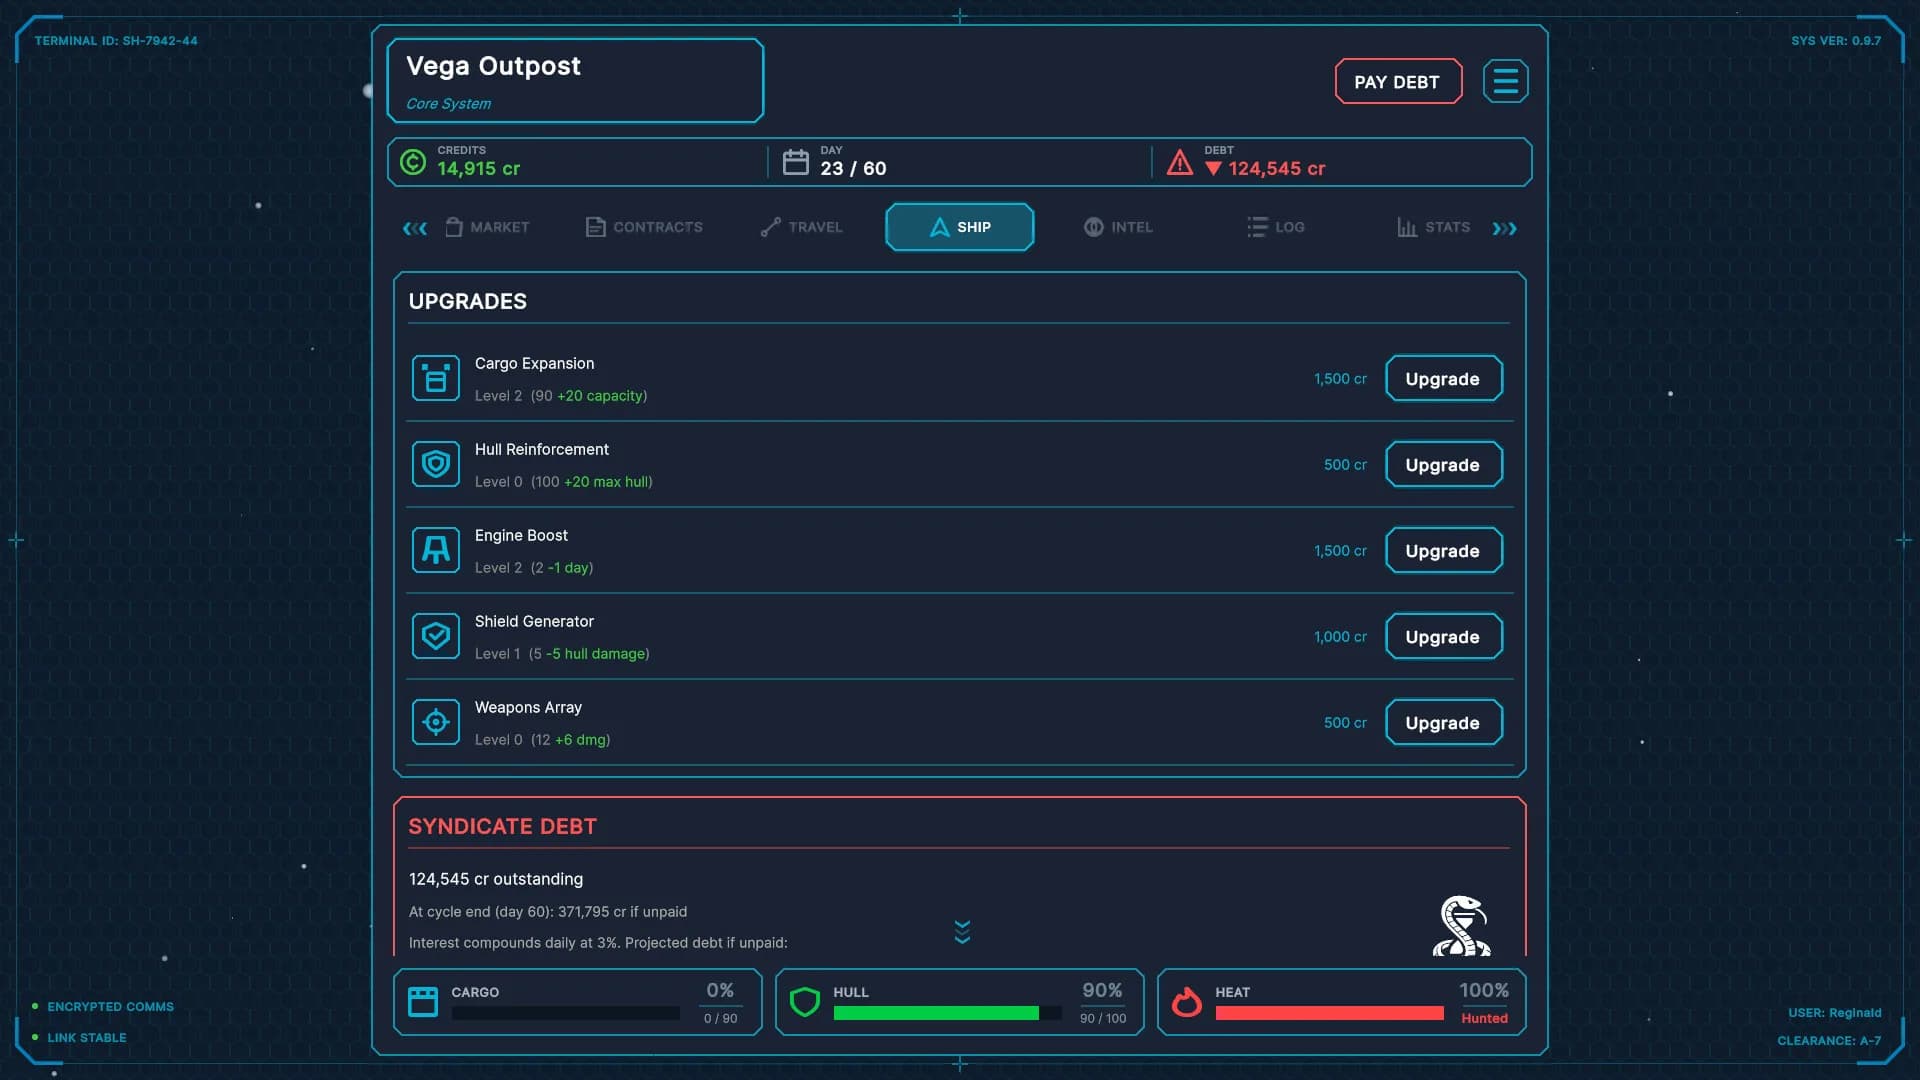Click the debt warning triangle icon
This screenshot has height=1080, width=1920.
tap(1180, 162)
